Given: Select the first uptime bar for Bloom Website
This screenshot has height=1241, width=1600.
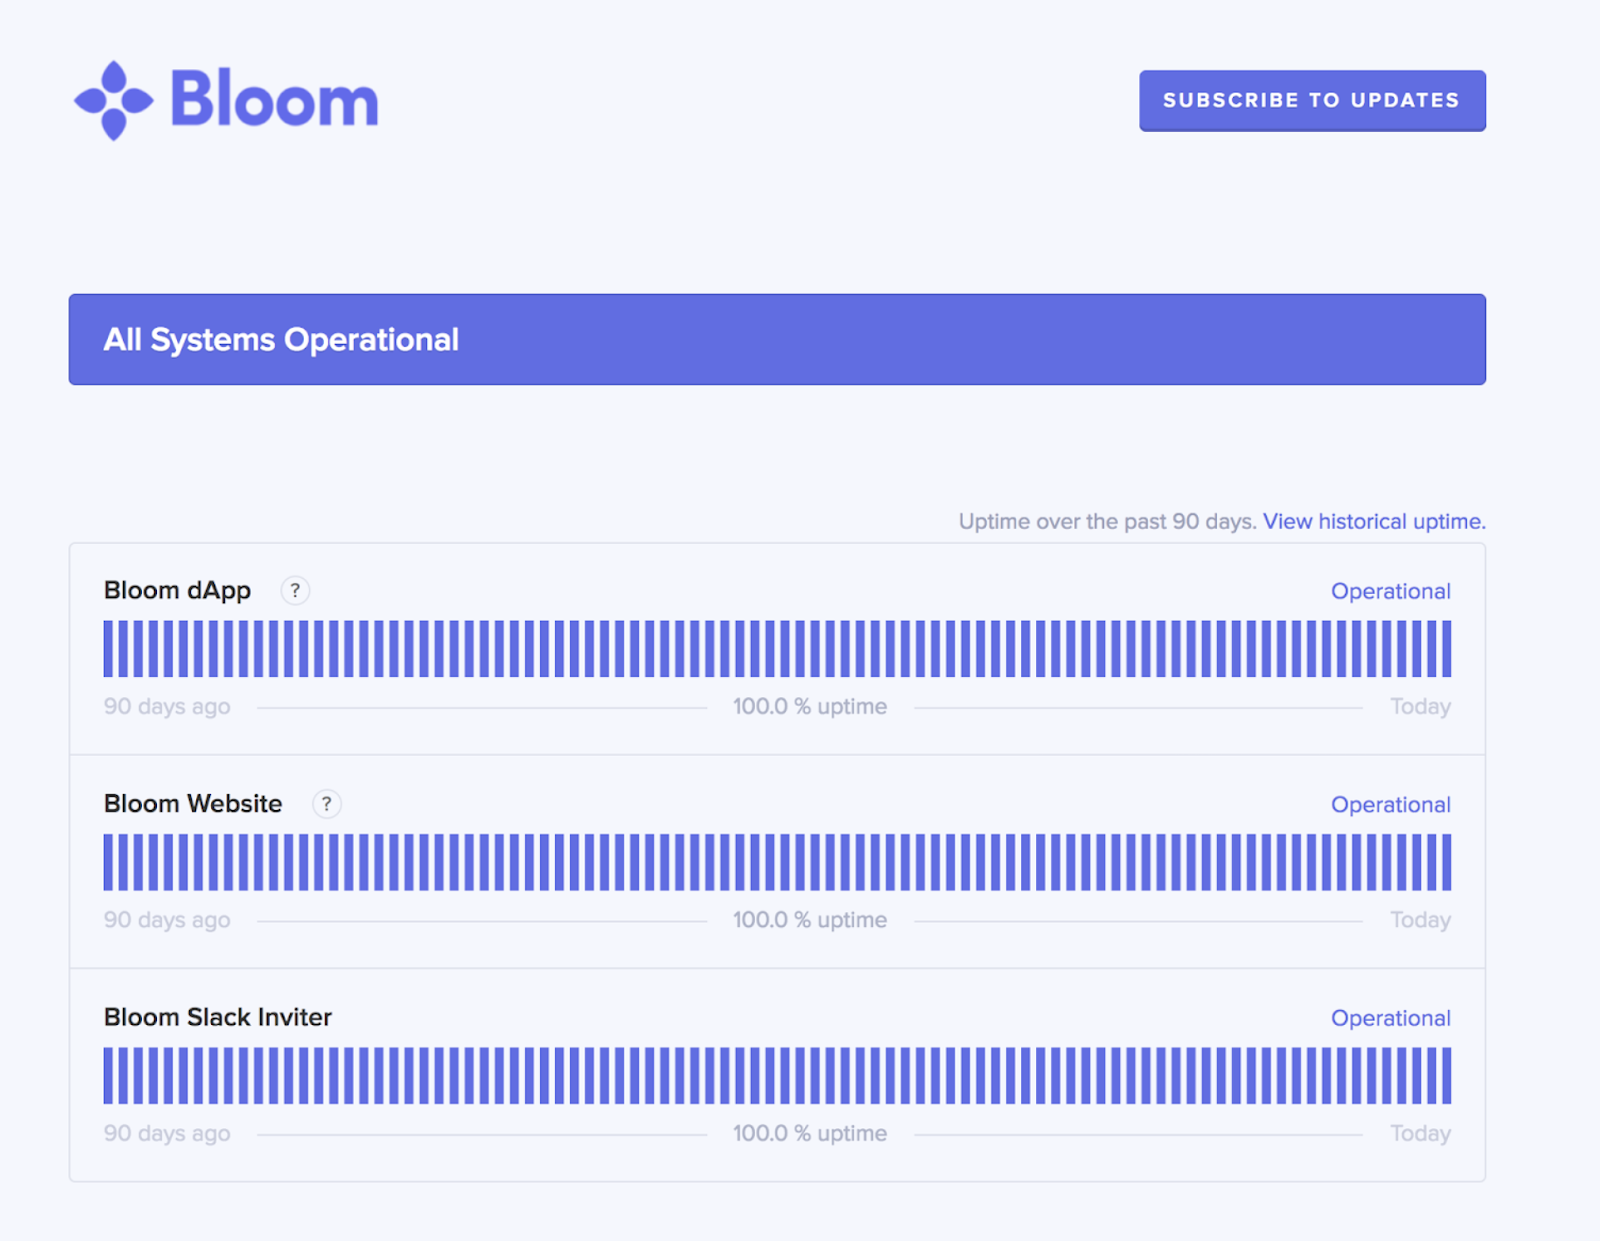Looking at the screenshot, I should 108,862.
